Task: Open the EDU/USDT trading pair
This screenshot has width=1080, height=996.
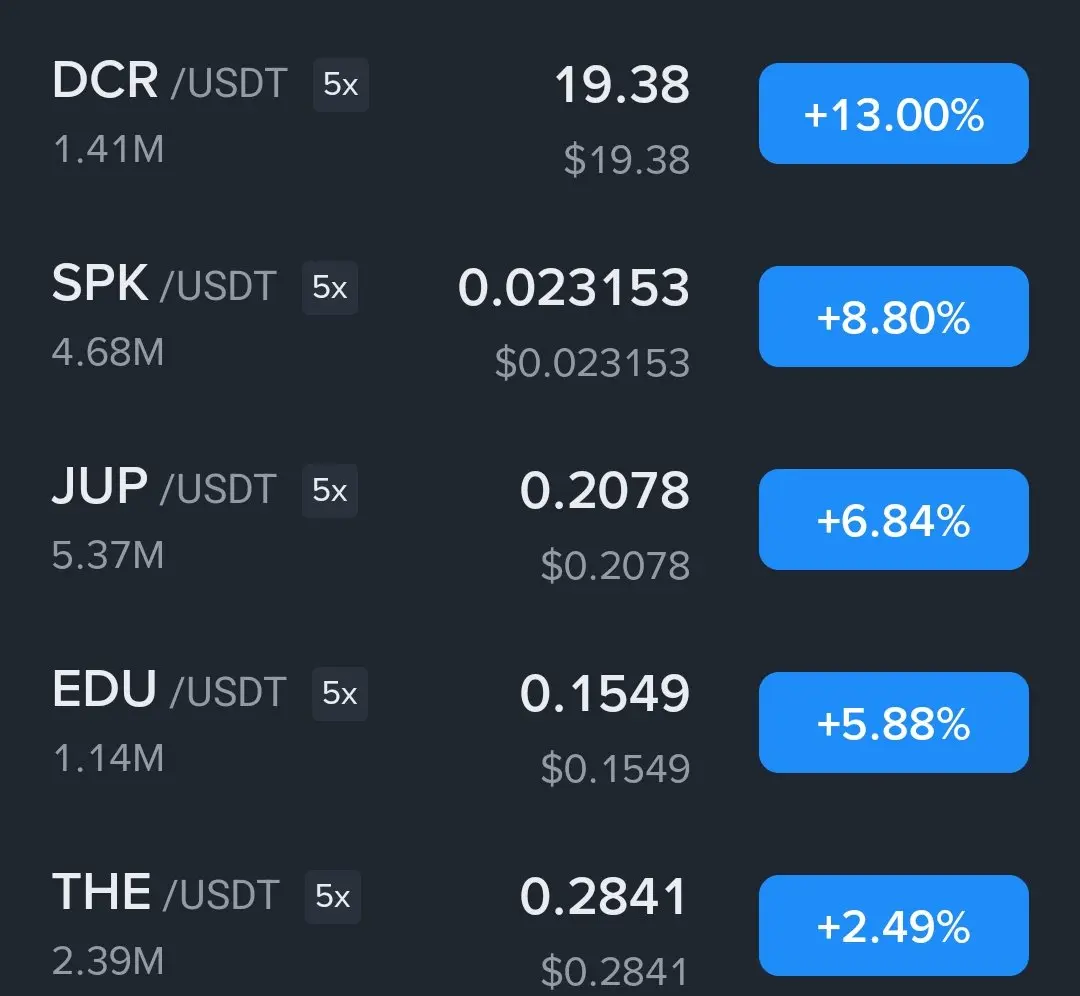Action: (169, 690)
